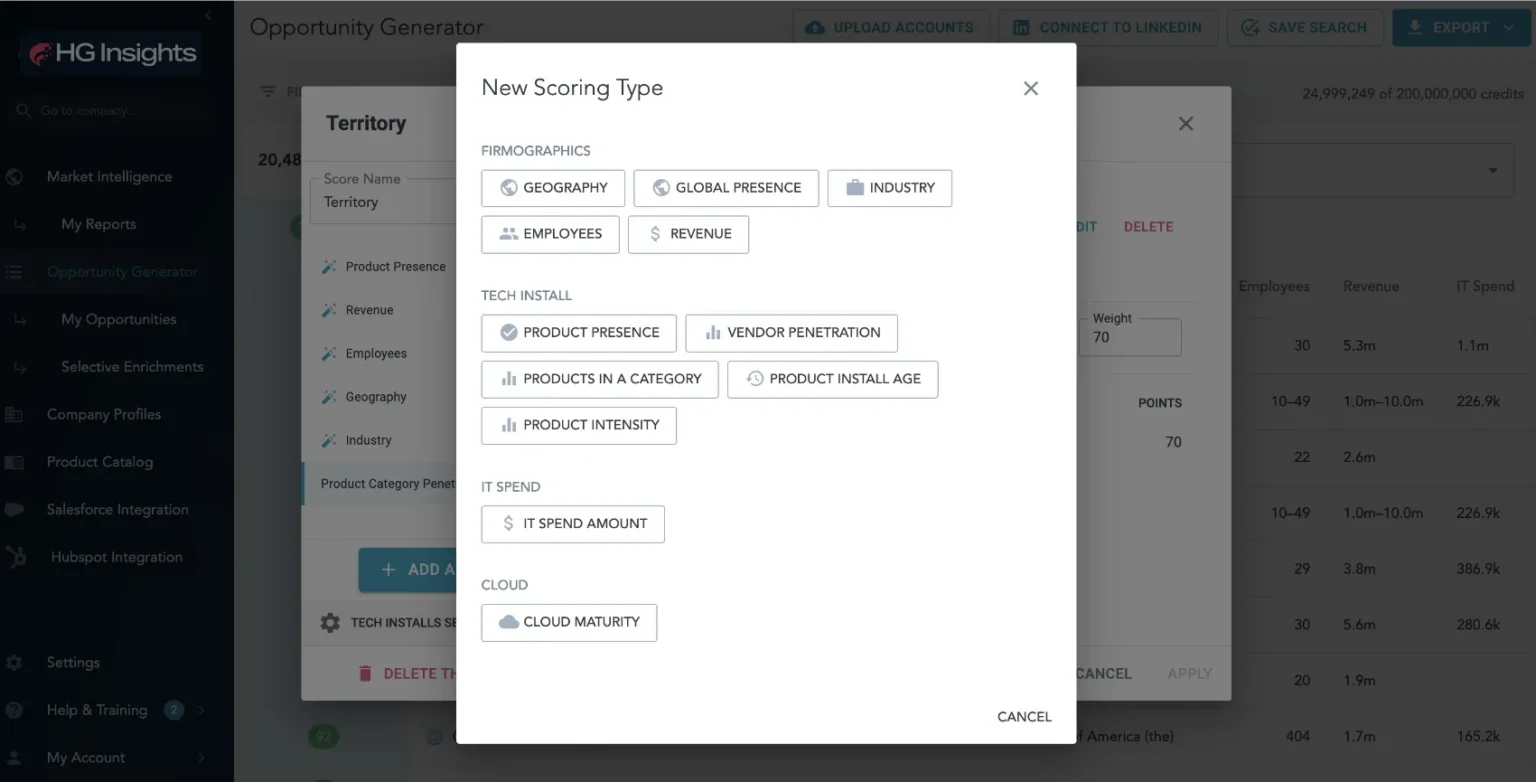The height and width of the screenshot is (782, 1536).
Task: Open Product Catalog in sidebar
Action: click(100, 462)
